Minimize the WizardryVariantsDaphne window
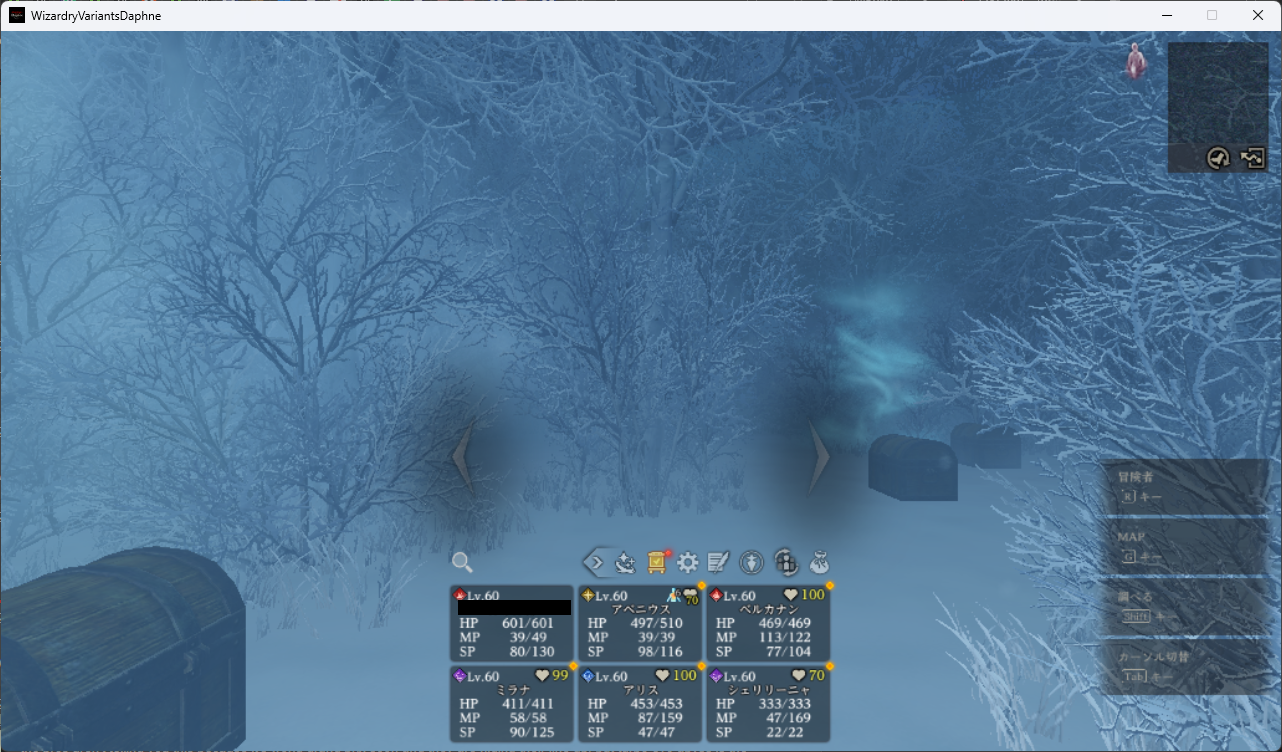The image size is (1282, 752). tap(1166, 15)
